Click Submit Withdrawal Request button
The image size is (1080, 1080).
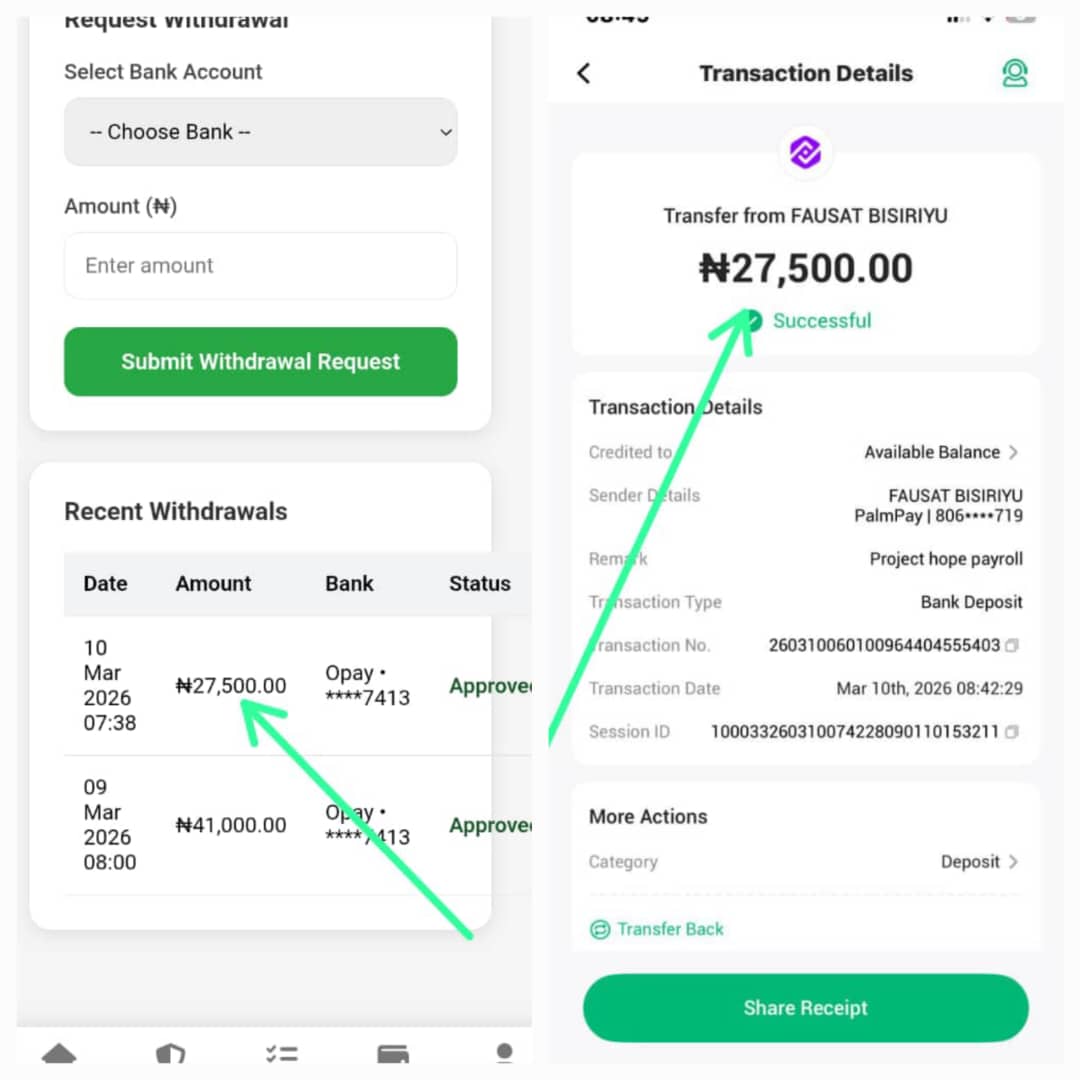[261, 362]
